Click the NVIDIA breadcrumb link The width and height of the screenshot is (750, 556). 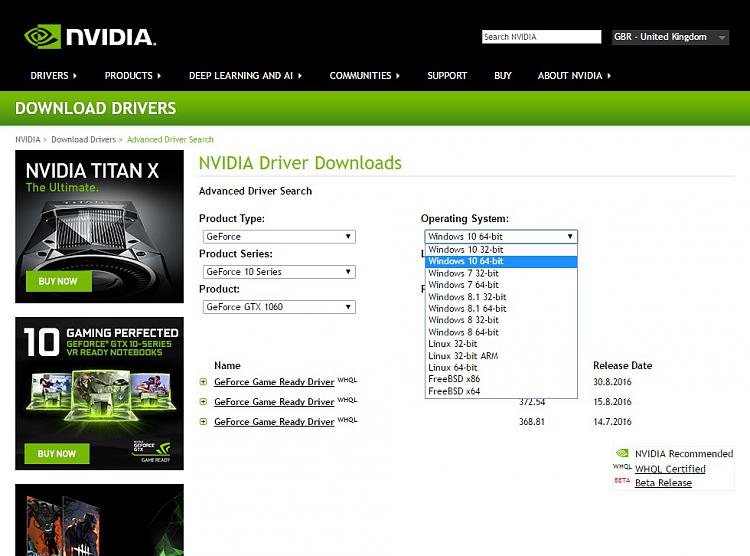tap(28, 139)
